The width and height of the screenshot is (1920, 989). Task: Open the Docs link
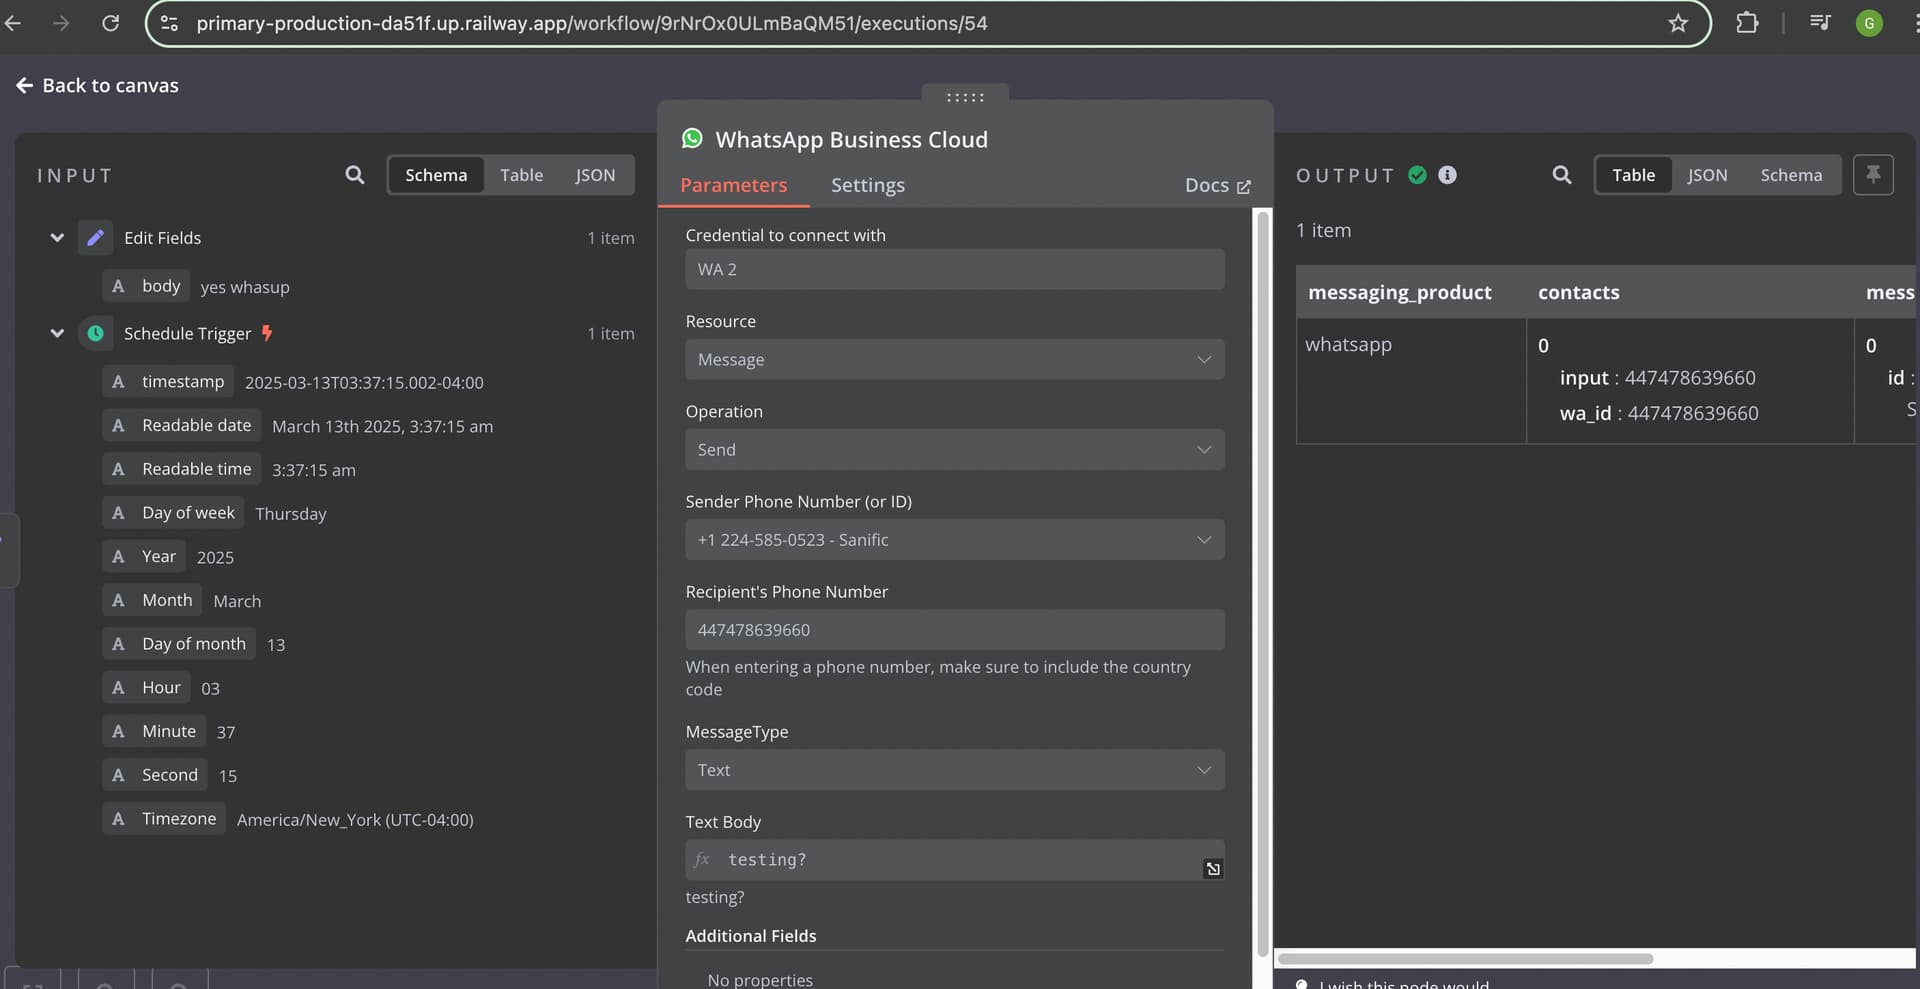click(x=1217, y=186)
